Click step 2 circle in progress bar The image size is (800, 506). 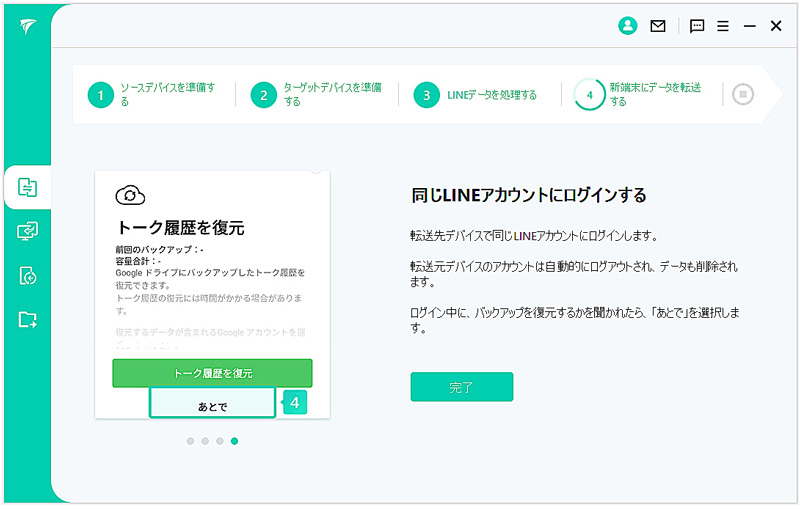pyautogui.click(x=264, y=95)
